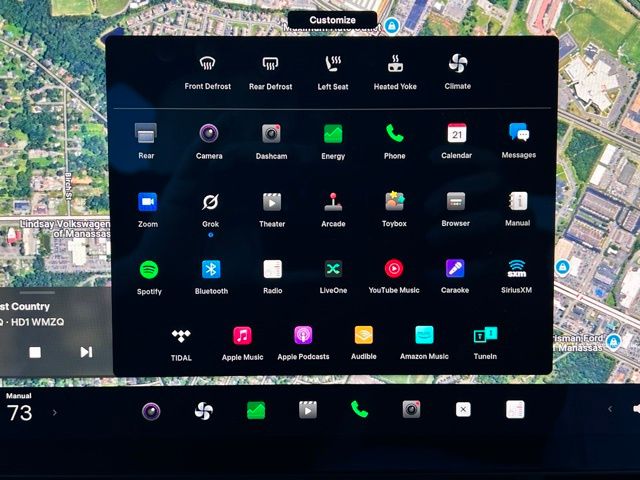Open Spotify from the app grid
The height and width of the screenshot is (480, 640).
(149, 269)
